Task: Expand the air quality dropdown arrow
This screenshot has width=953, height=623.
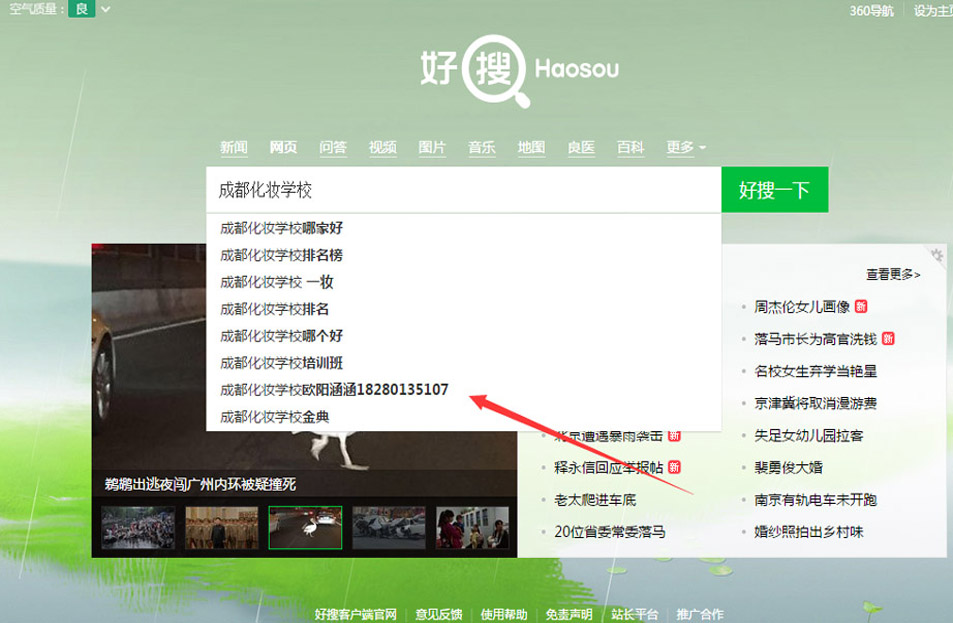Action: click(106, 10)
